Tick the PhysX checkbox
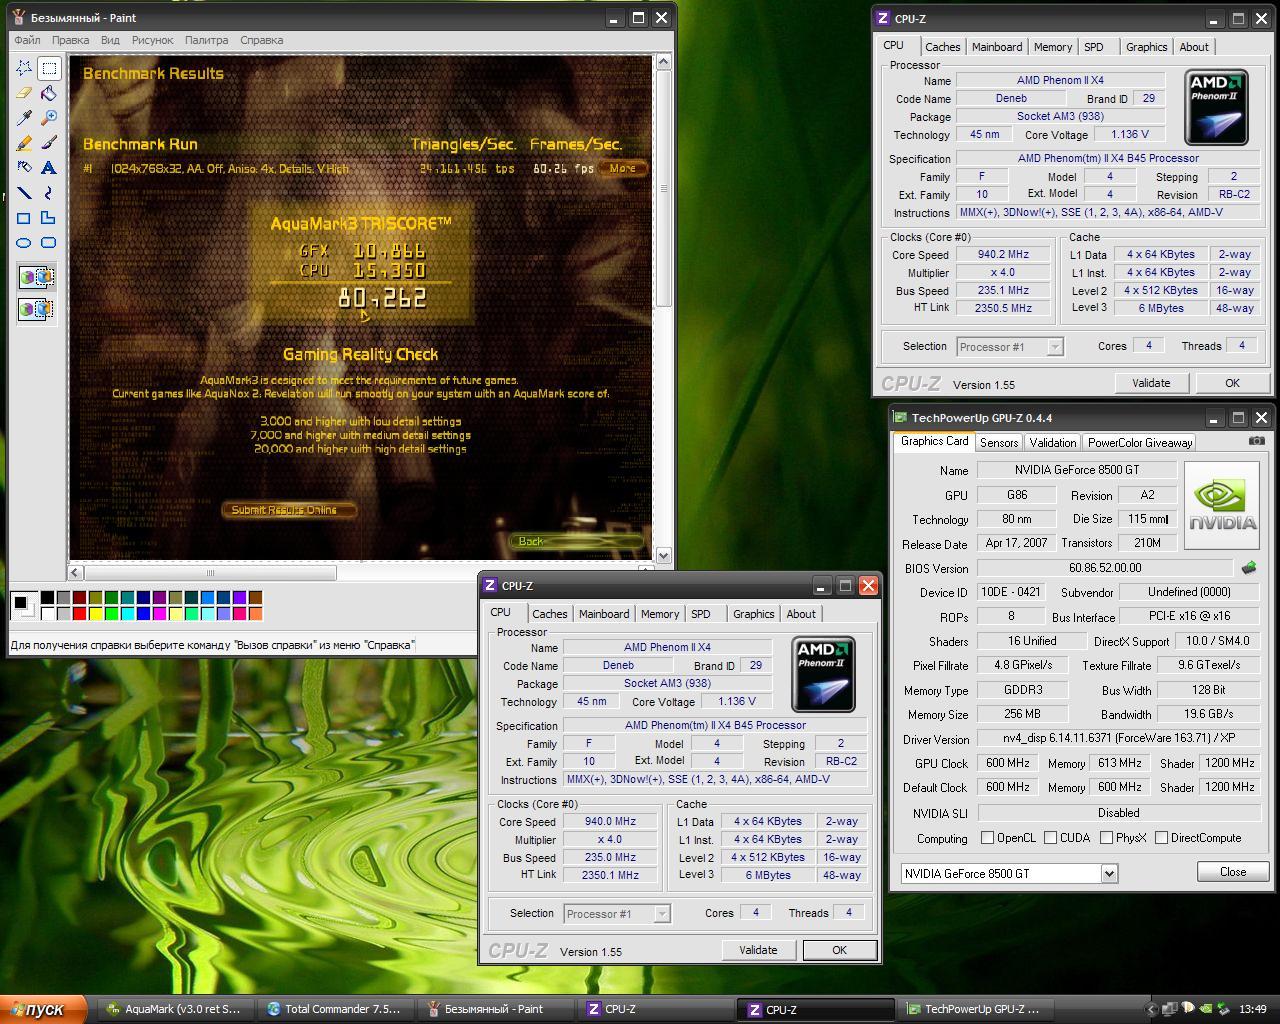The width and height of the screenshot is (1280, 1024). coord(1106,838)
